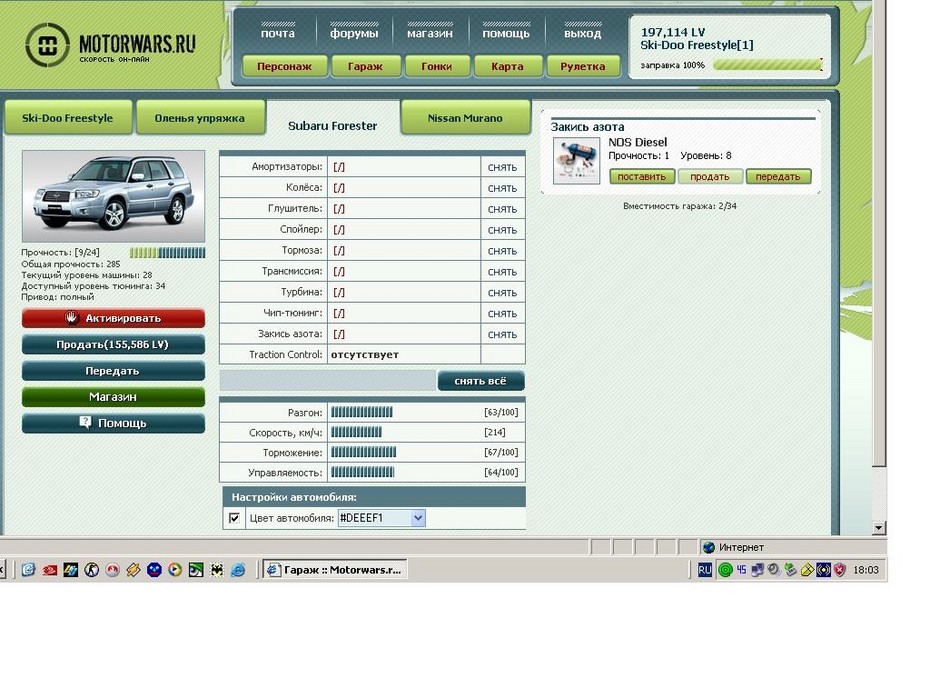Click the red shield tray icon
Screen dimensions: 930x698
840,570
